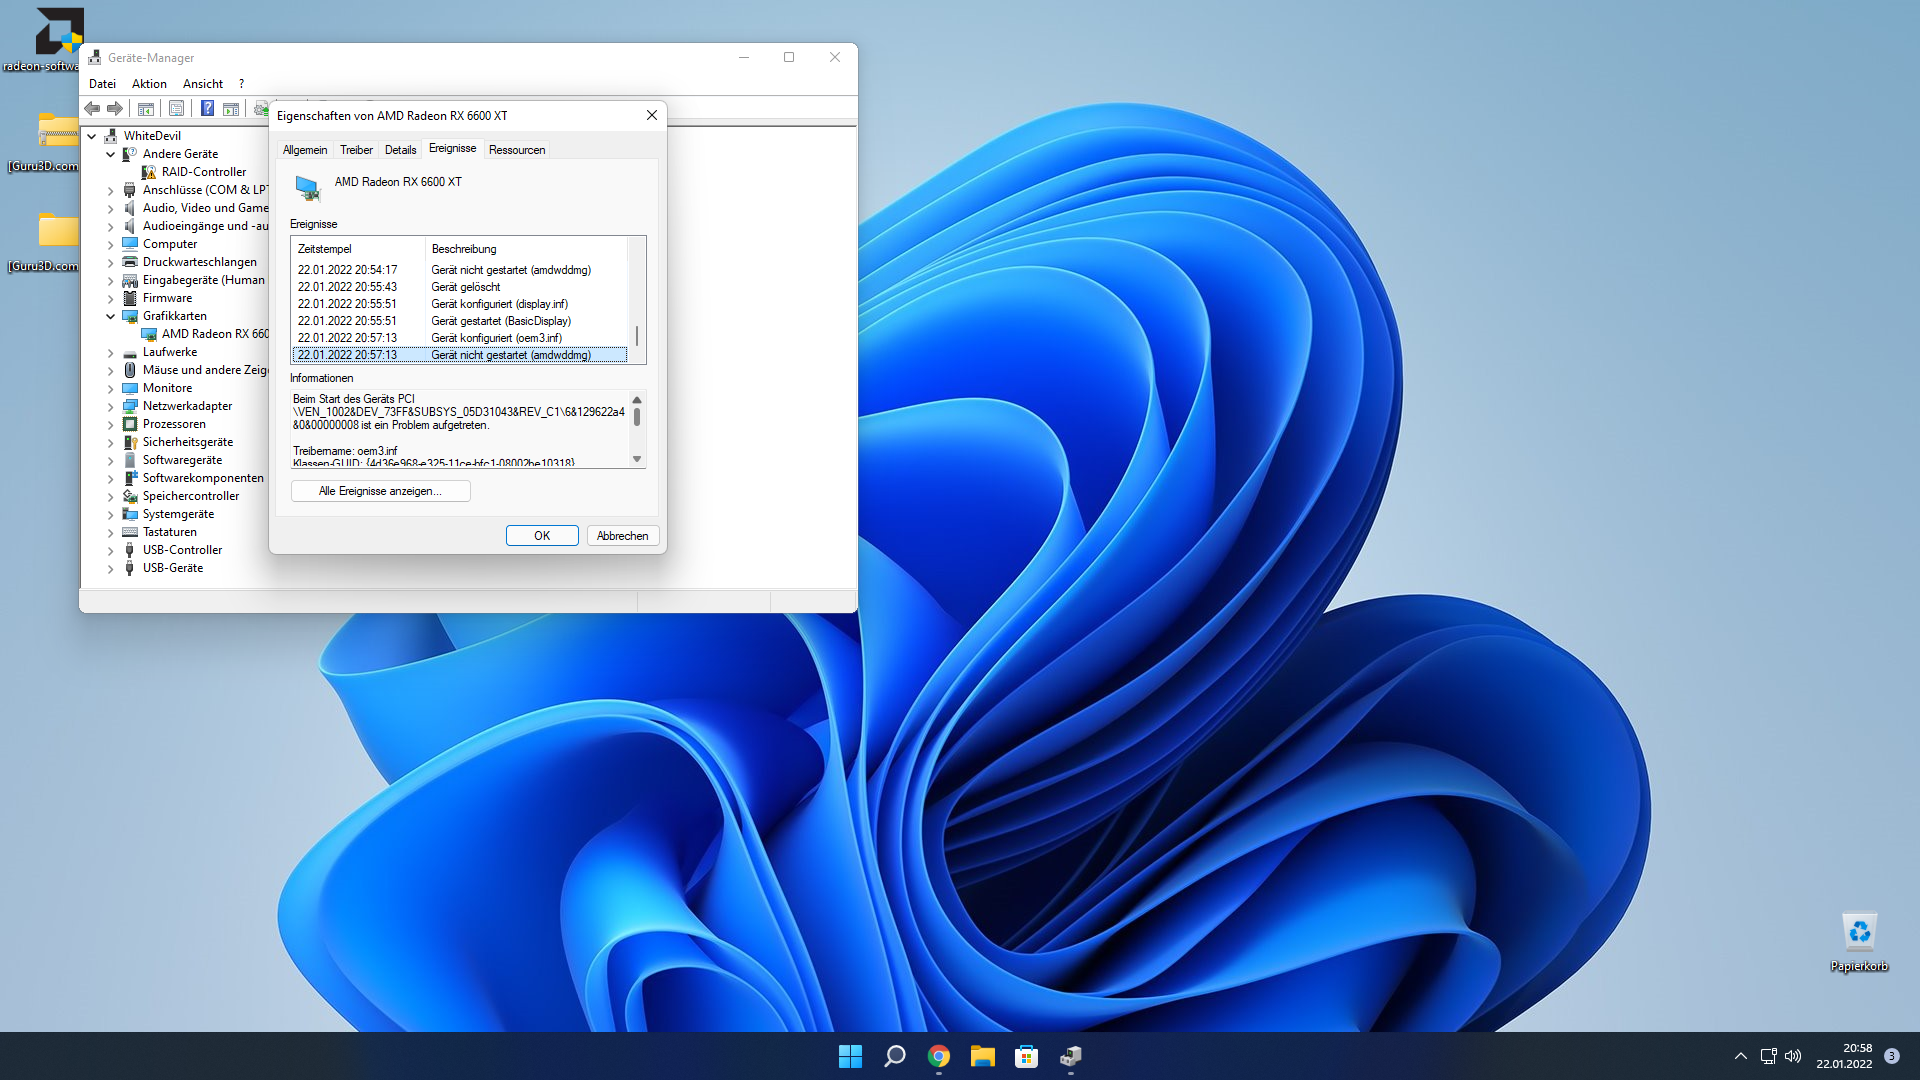Collapse the Grafikkarten tree node
Viewport: 1920px width, 1080px height.
click(x=111, y=316)
